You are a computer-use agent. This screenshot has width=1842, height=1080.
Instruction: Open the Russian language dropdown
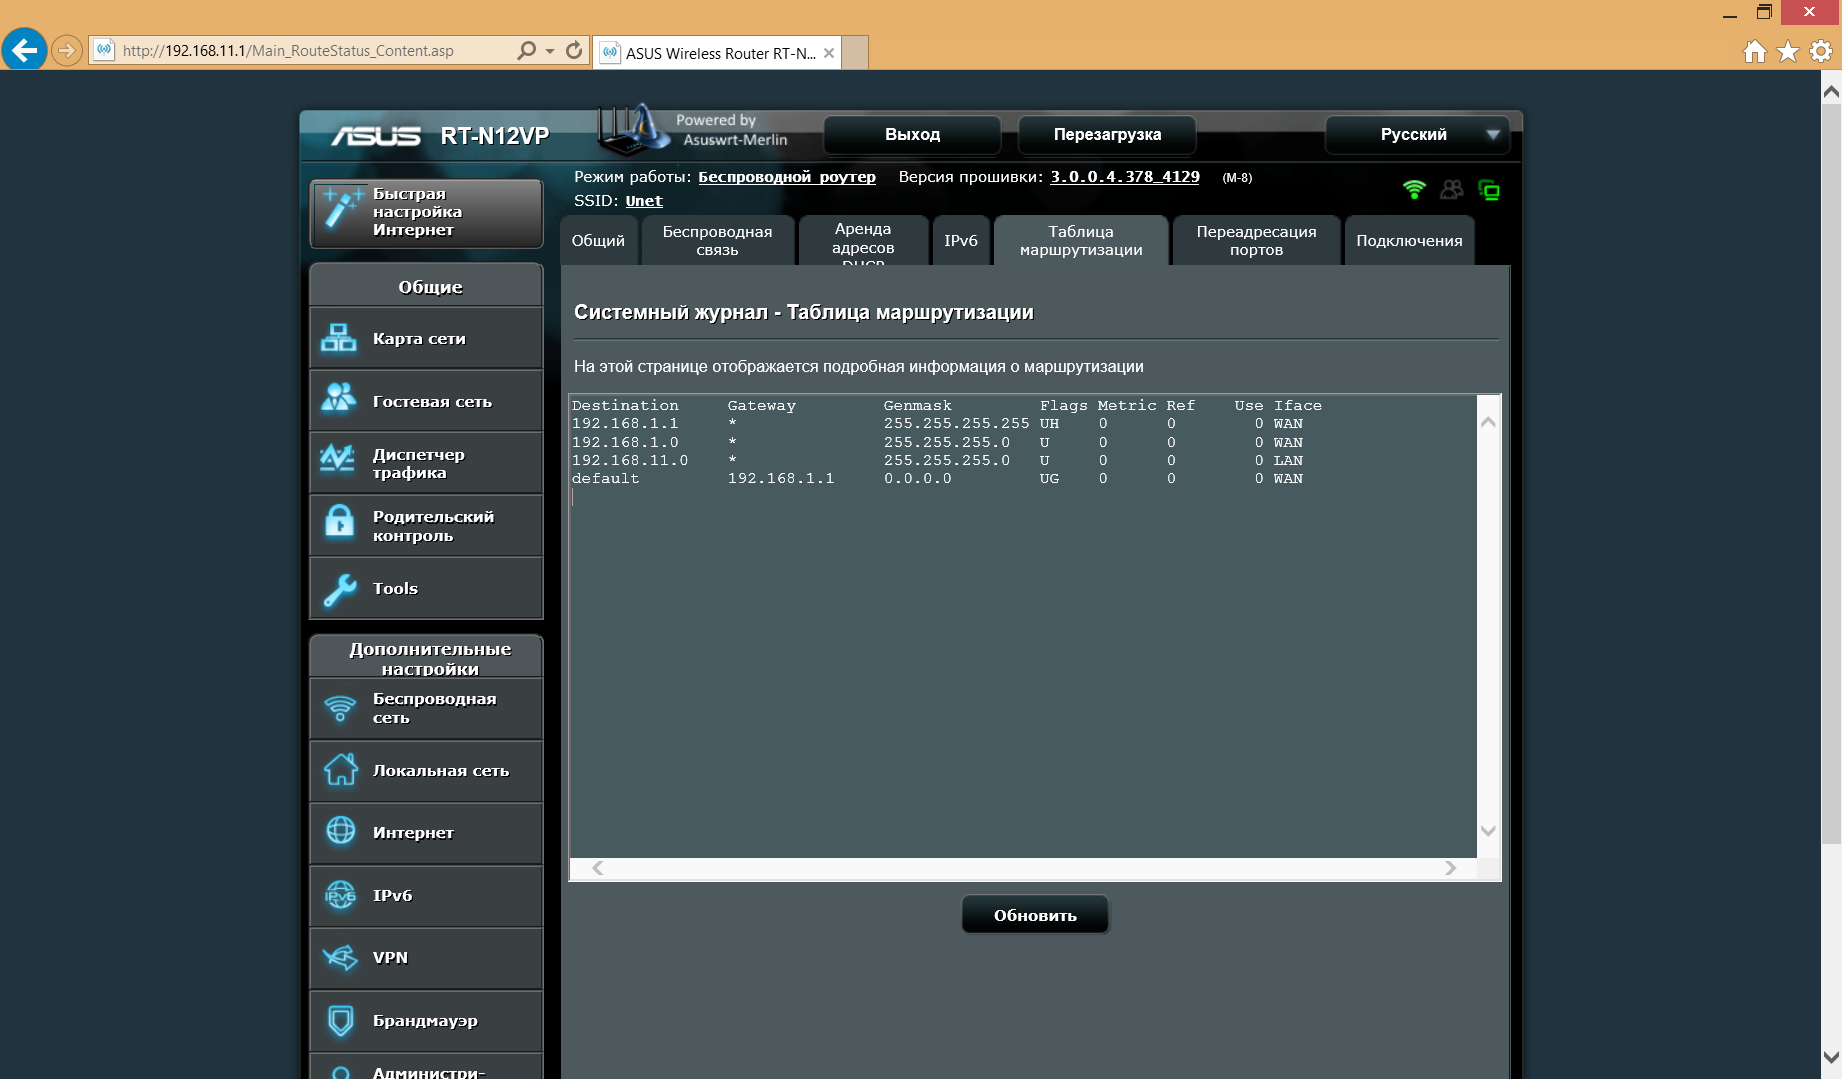coord(1492,135)
